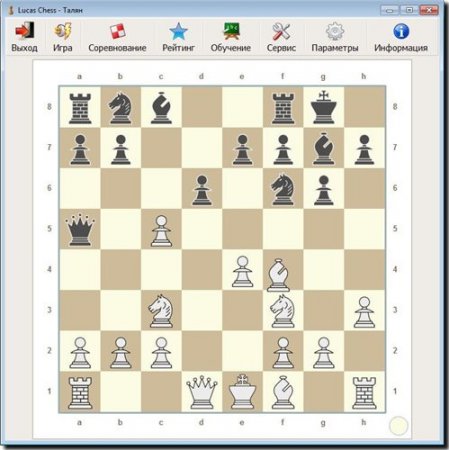Select the black pawn on d6

[x=202, y=190]
